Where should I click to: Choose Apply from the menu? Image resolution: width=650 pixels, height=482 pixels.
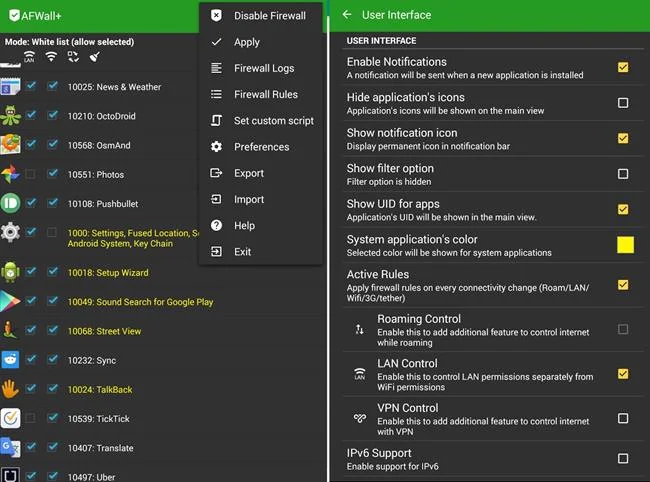261,42
